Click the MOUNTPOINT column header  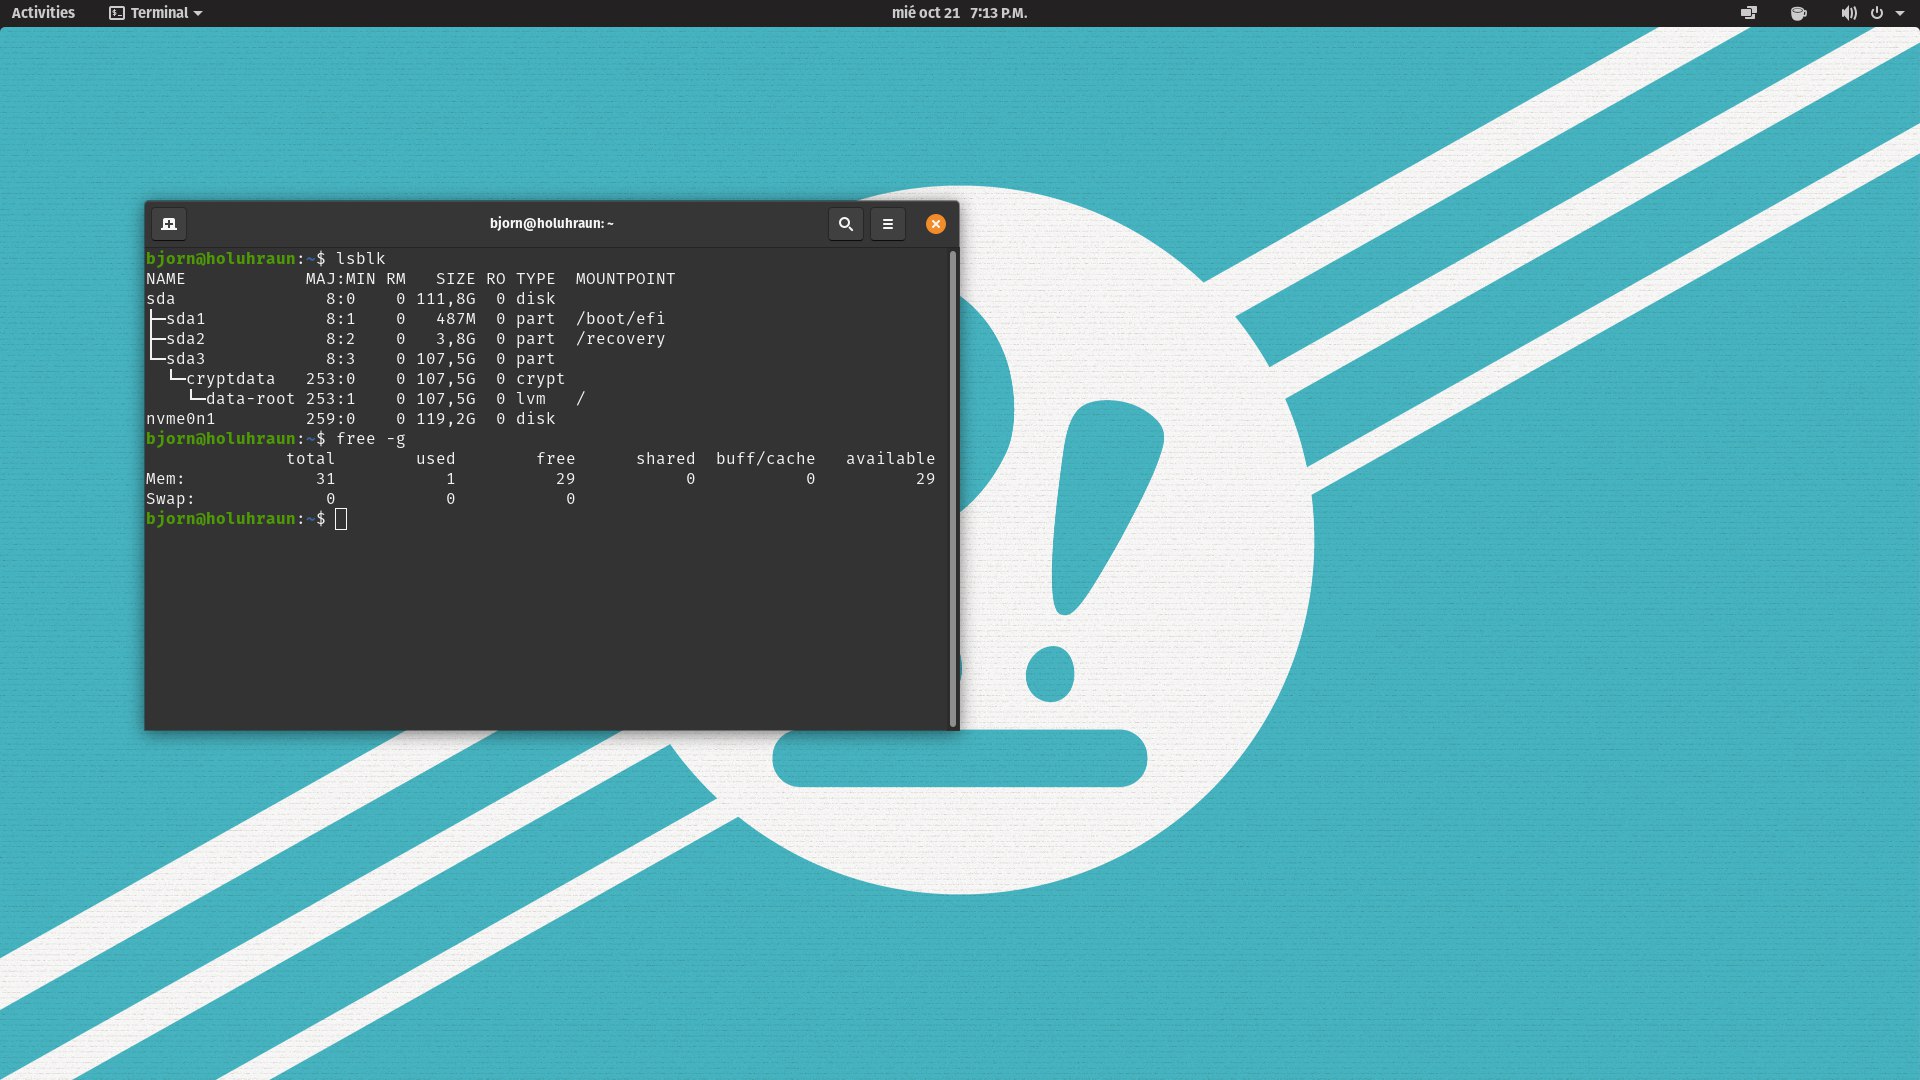point(626,278)
